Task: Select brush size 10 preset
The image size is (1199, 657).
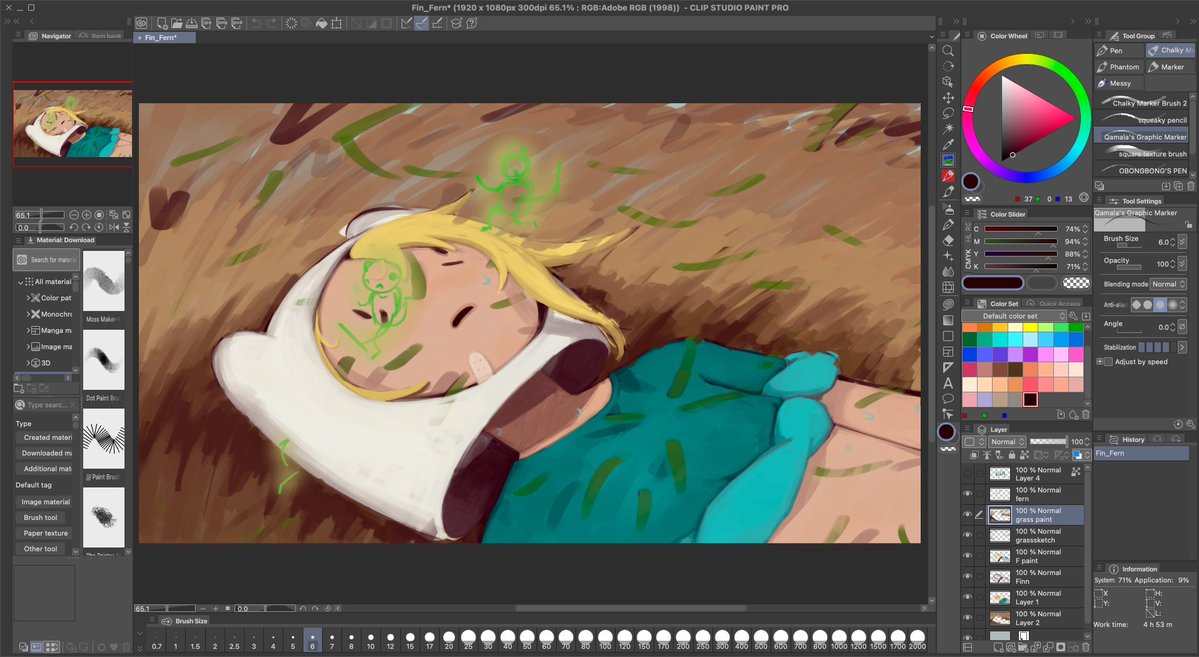Action: [370, 639]
